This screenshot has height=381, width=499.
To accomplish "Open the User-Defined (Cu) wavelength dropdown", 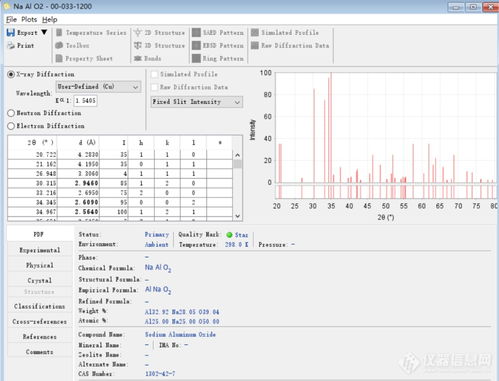I will click(x=98, y=87).
